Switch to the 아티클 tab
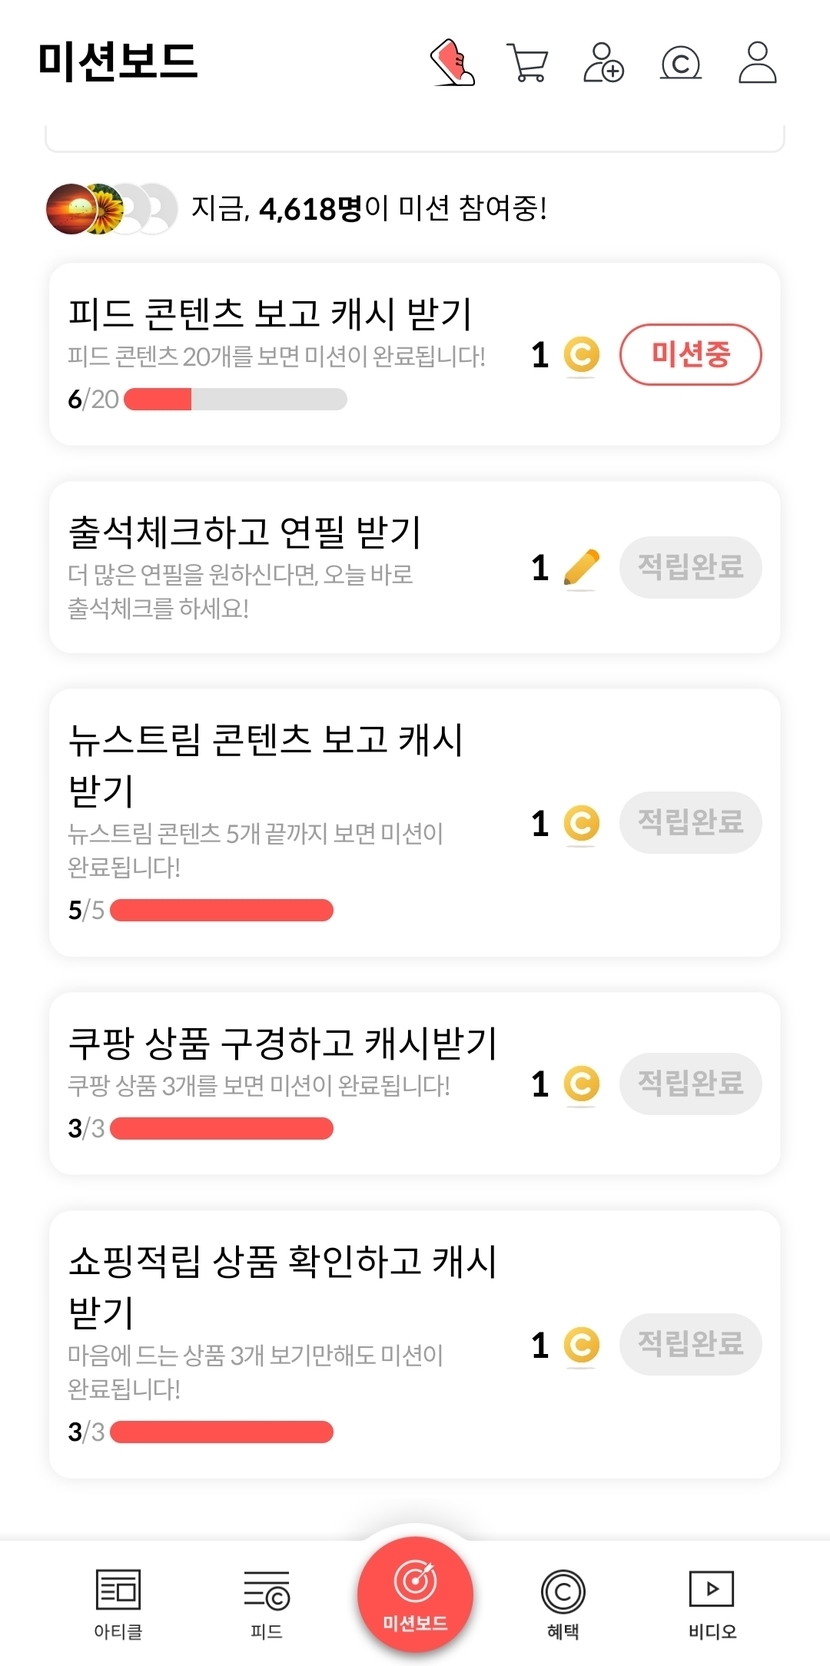Viewport: 830px width, 1666px height. click(118, 1603)
